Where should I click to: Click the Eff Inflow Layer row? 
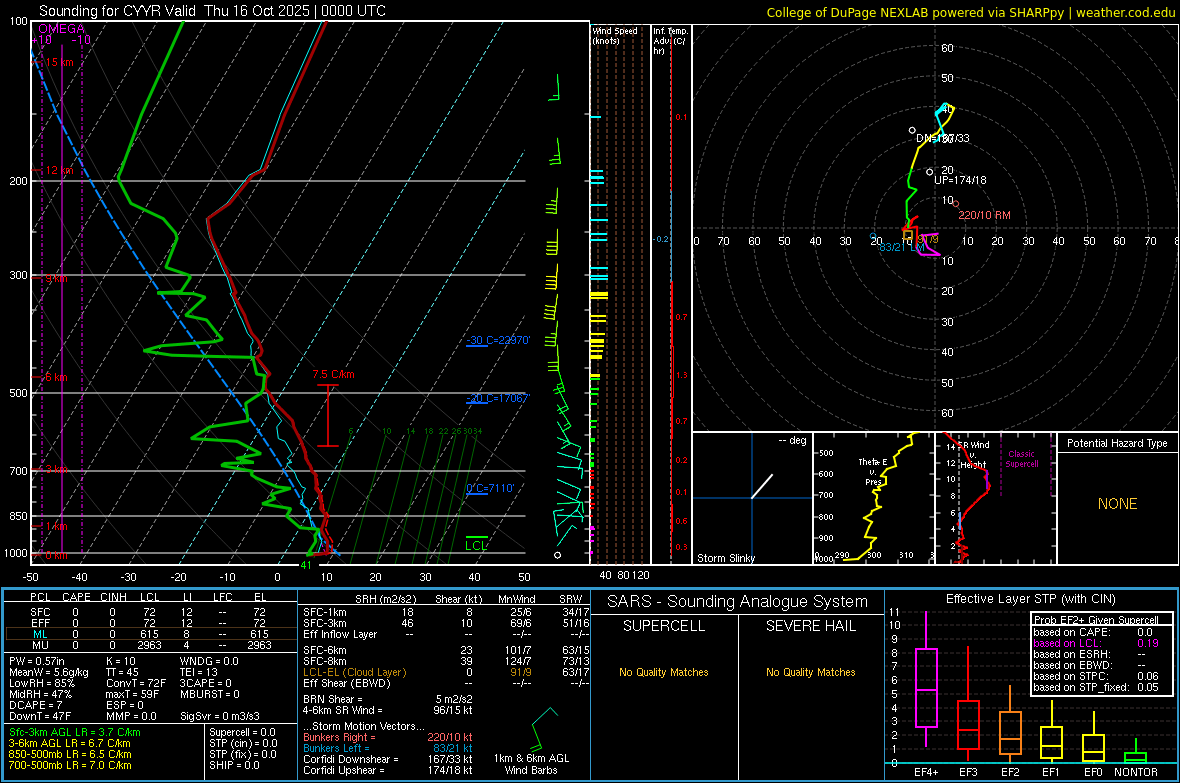[446, 634]
